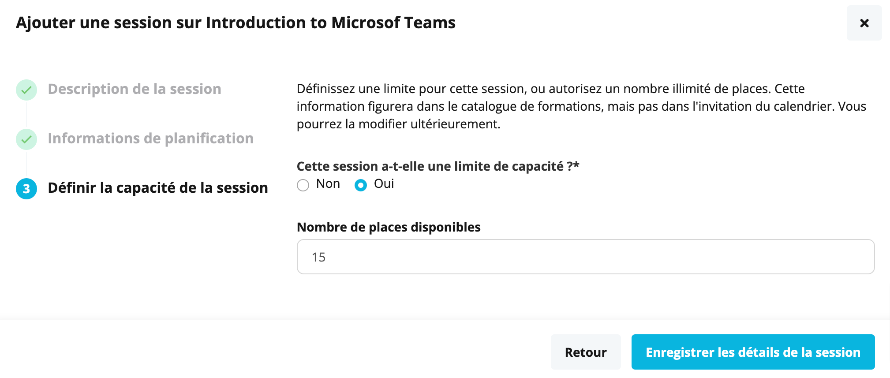890x378 pixels.
Task: Click the blue step 3 number badge
Action: (x=26, y=188)
